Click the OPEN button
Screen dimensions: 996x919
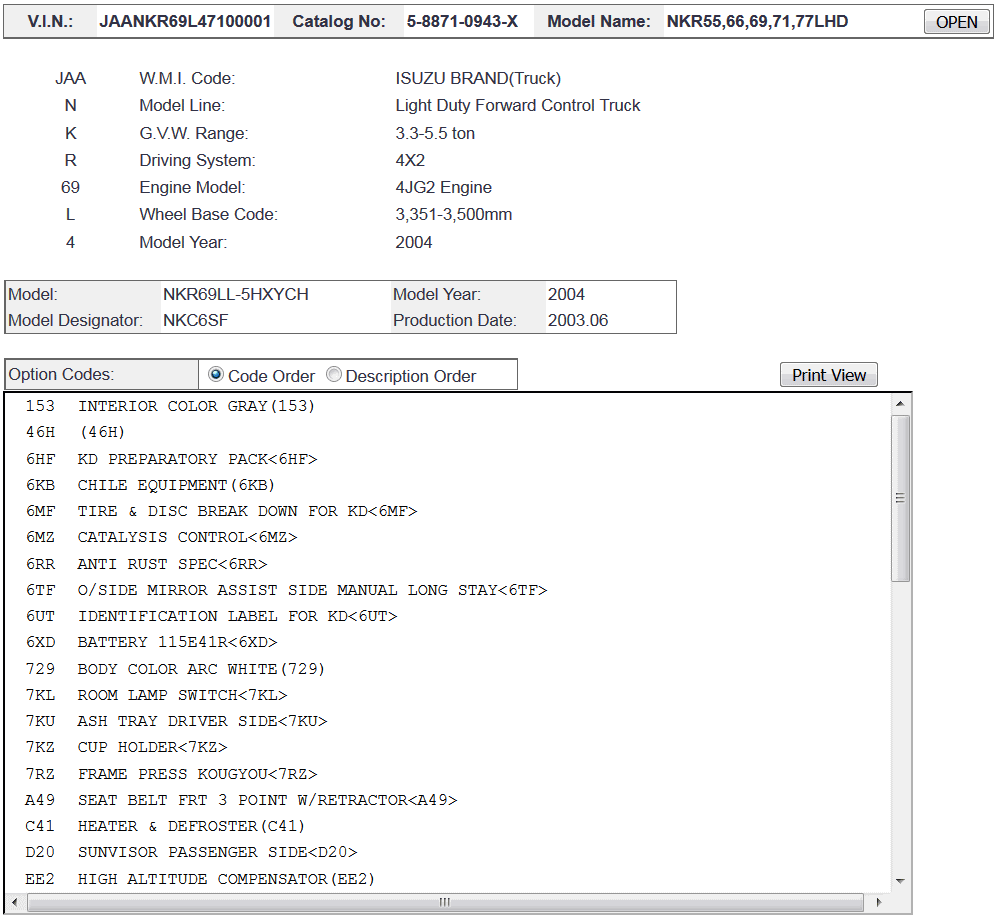click(x=956, y=21)
